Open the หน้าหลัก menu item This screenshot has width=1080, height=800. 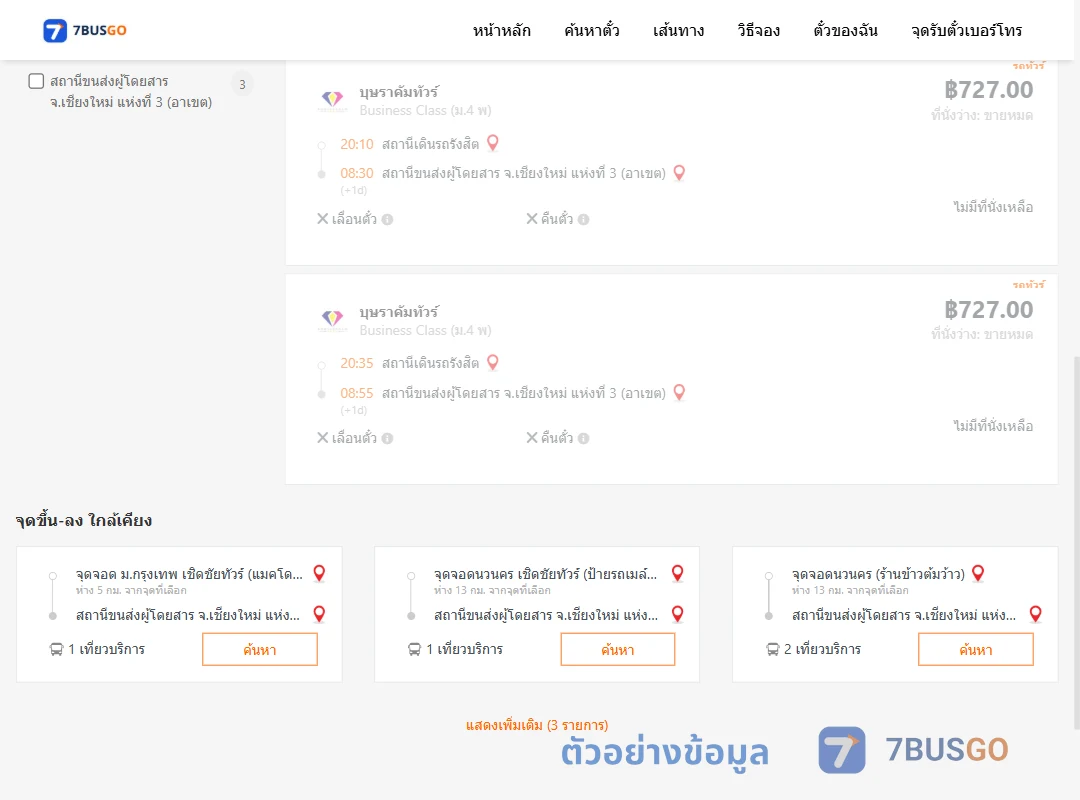pyautogui.click(x=501, y=30)
